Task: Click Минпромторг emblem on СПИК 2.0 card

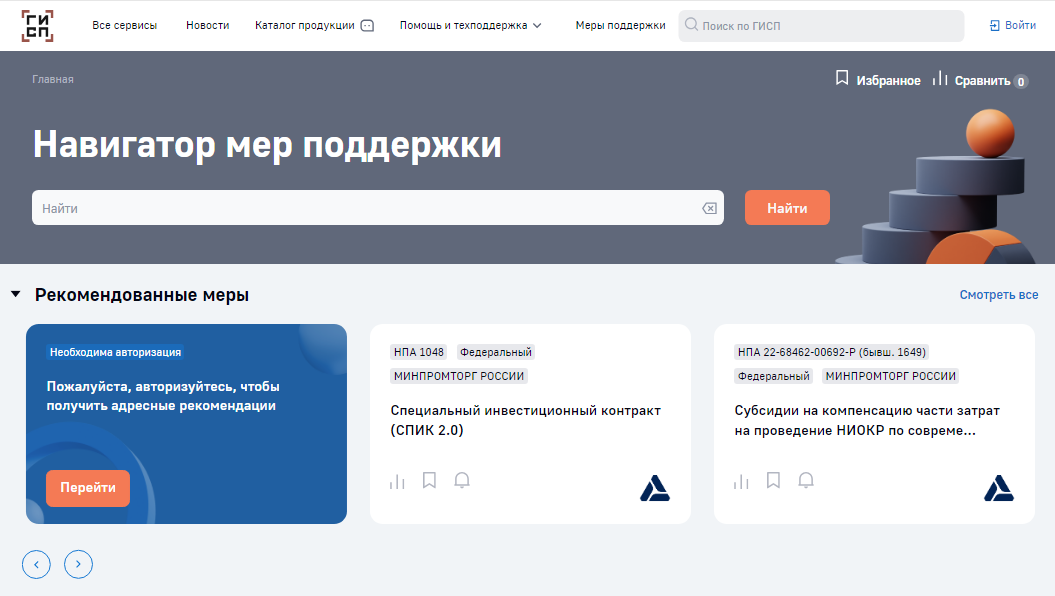Action: (x=656, y=489)
